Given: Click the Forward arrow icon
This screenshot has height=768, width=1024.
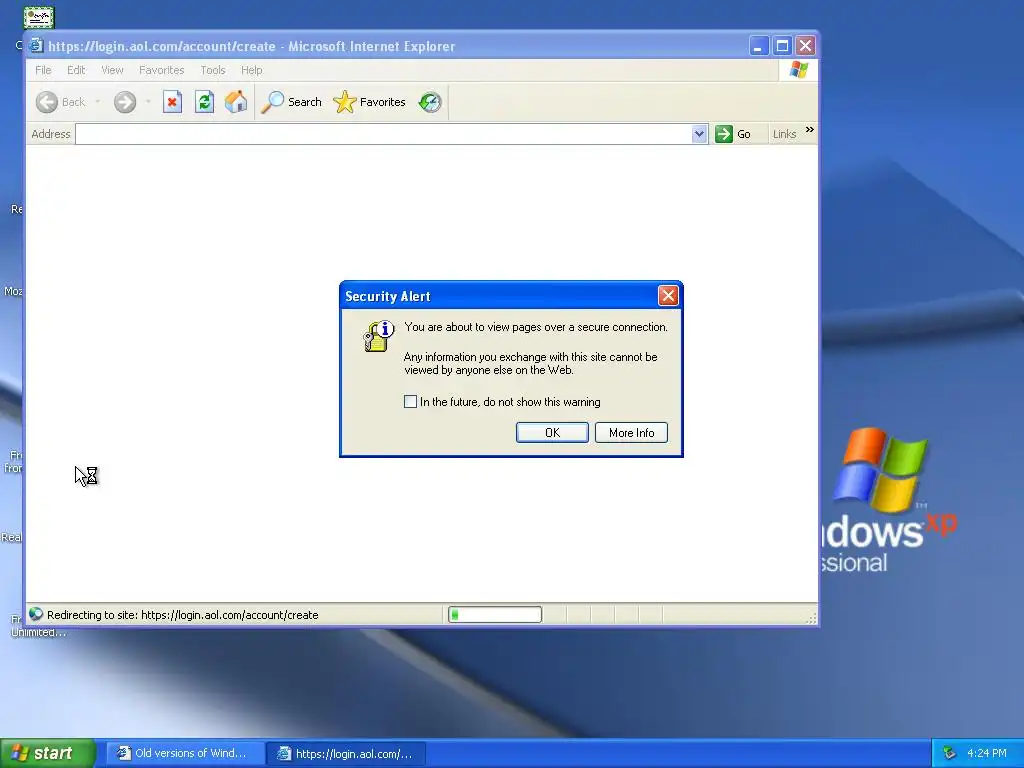Looking at the screenshot, I should tap(125, 102).
